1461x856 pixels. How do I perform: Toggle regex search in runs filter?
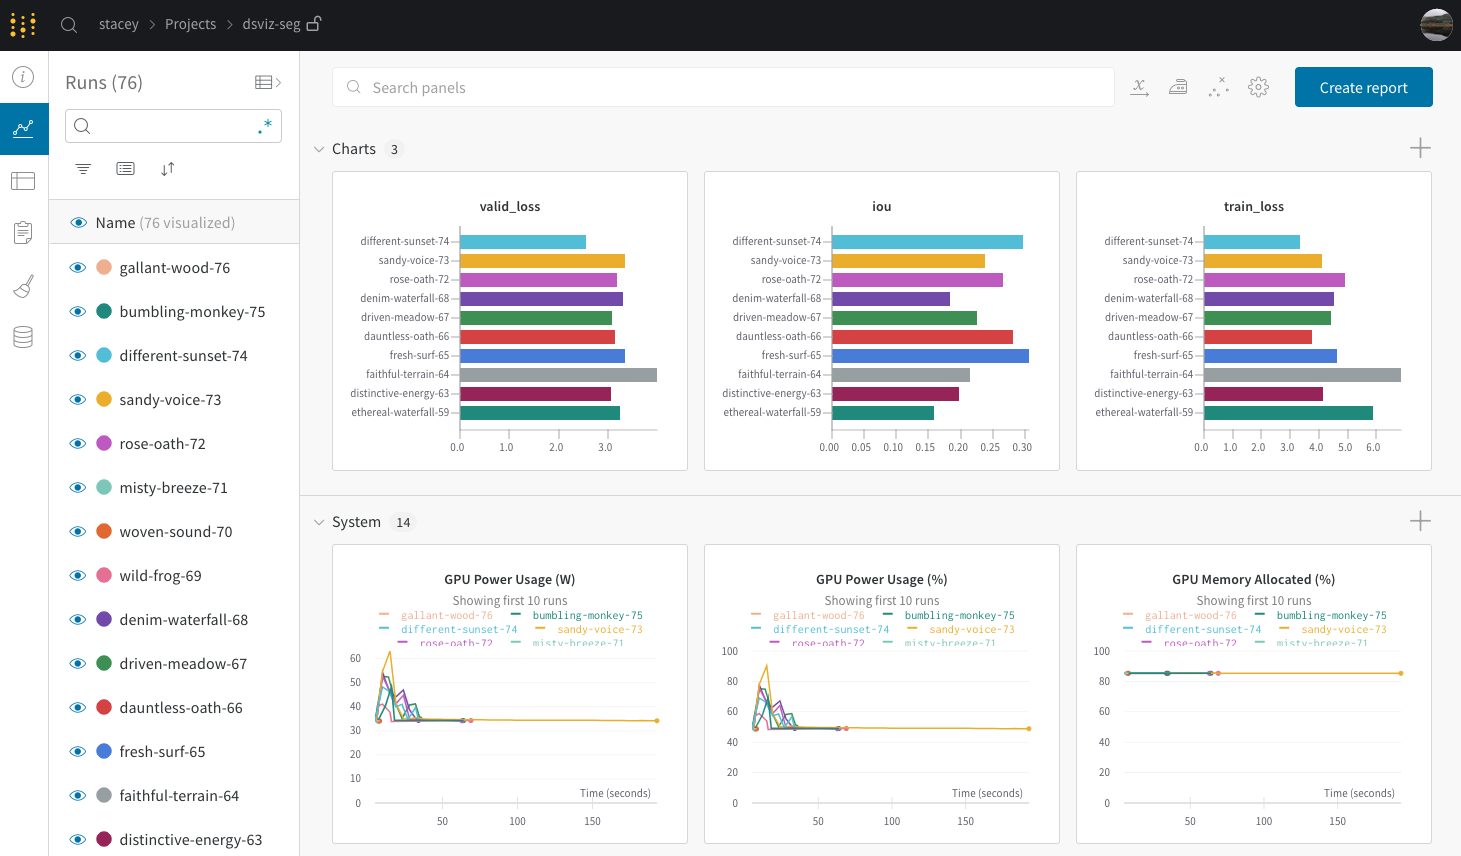265,126
